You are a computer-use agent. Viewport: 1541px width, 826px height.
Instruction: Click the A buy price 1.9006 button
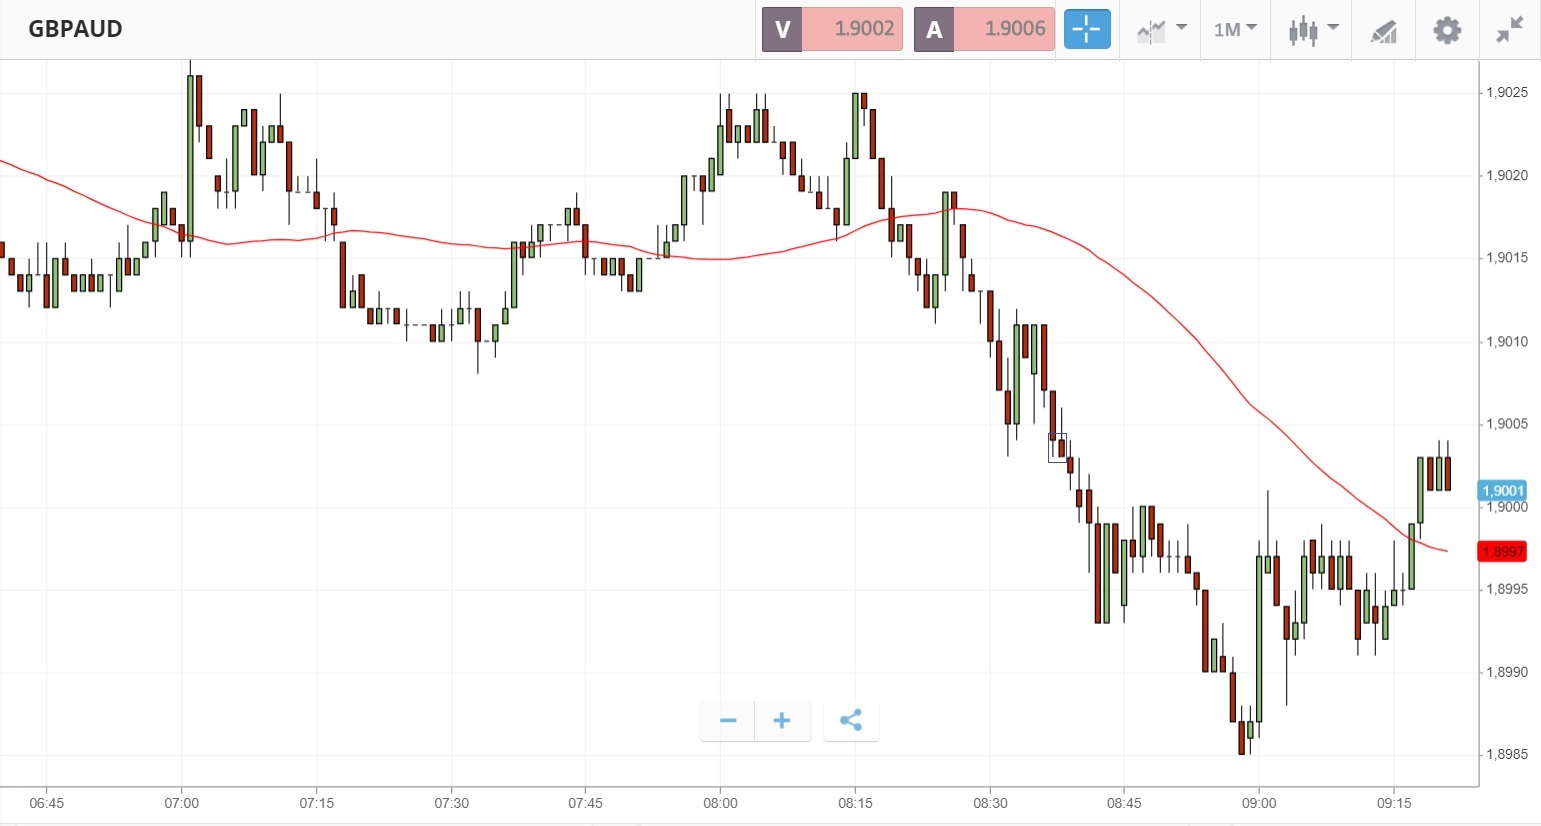[984, 29]
